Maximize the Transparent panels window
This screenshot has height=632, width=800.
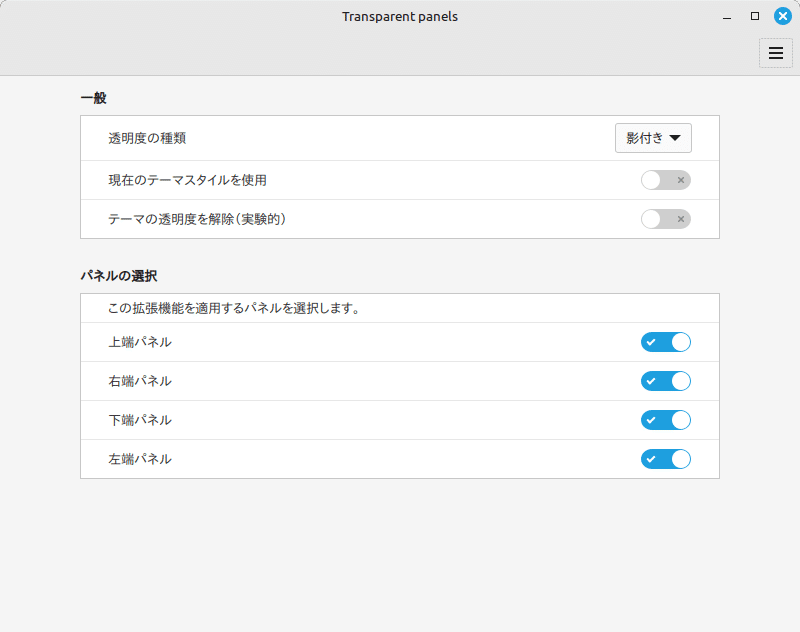tap(755, 16)
